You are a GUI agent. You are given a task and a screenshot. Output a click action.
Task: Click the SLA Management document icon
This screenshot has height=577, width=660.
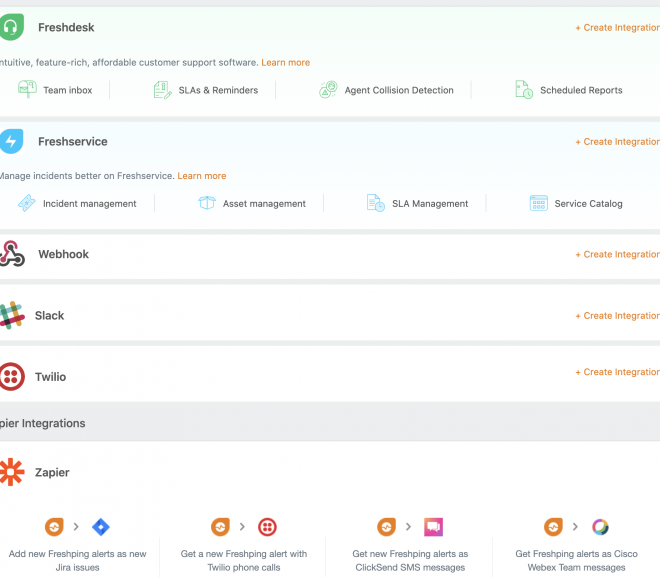coord(375,203)
